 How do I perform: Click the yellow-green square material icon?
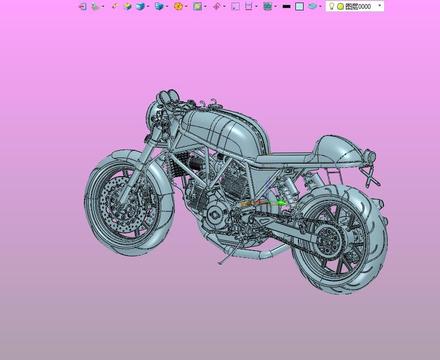[x=198, y=6]
